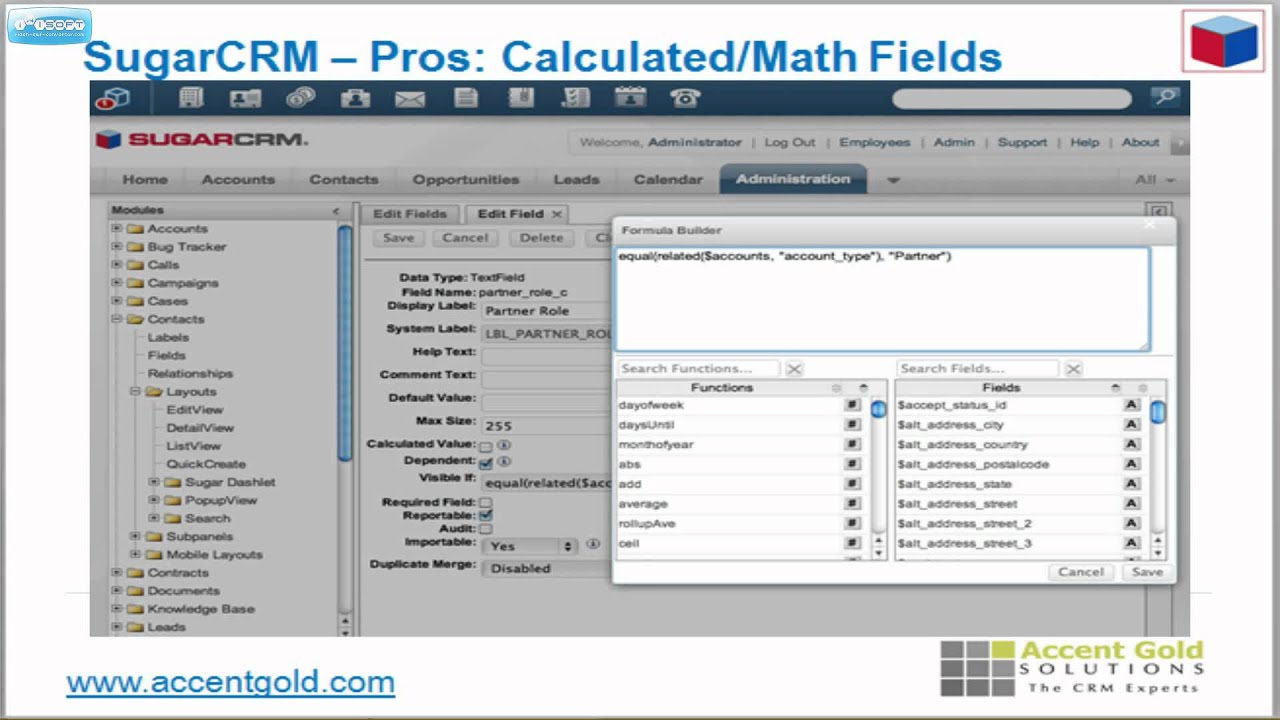Collapse the Modules panel arrow

click(x=336, y=211)
